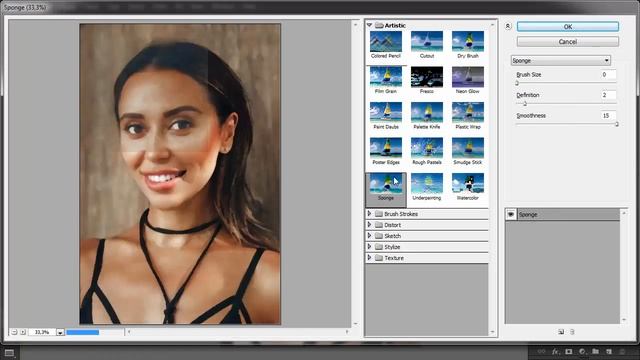Expand the Sketch filter folder

[369, 236]
